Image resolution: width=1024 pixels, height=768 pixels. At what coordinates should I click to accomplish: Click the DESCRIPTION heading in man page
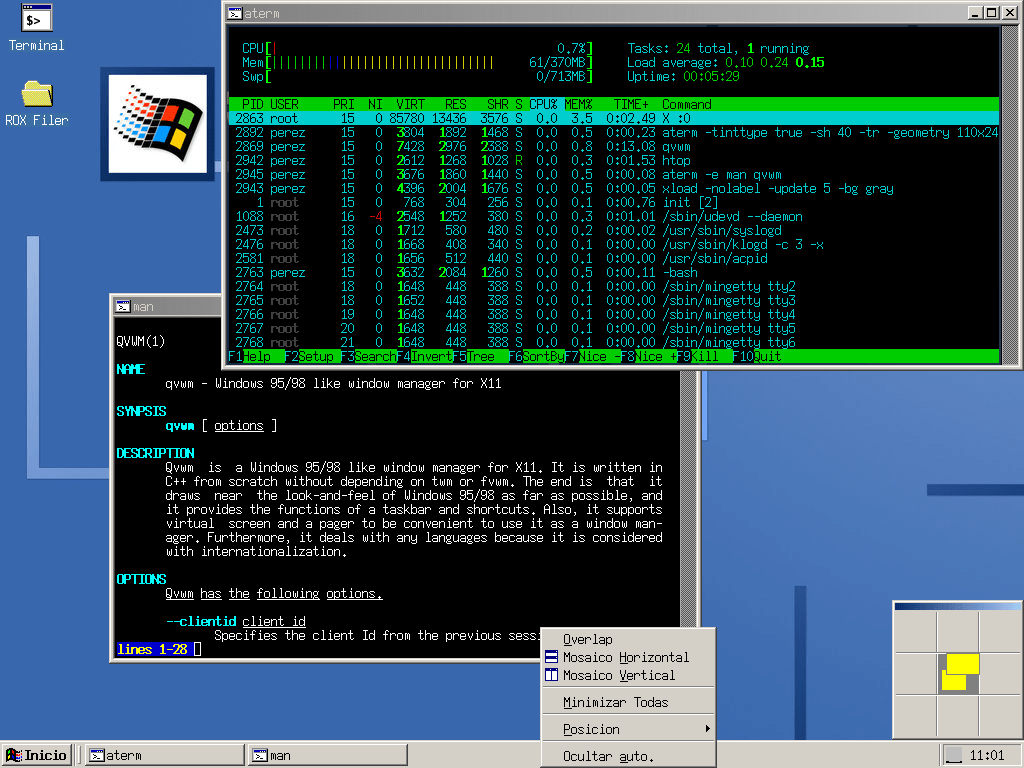tap(155, 453)
